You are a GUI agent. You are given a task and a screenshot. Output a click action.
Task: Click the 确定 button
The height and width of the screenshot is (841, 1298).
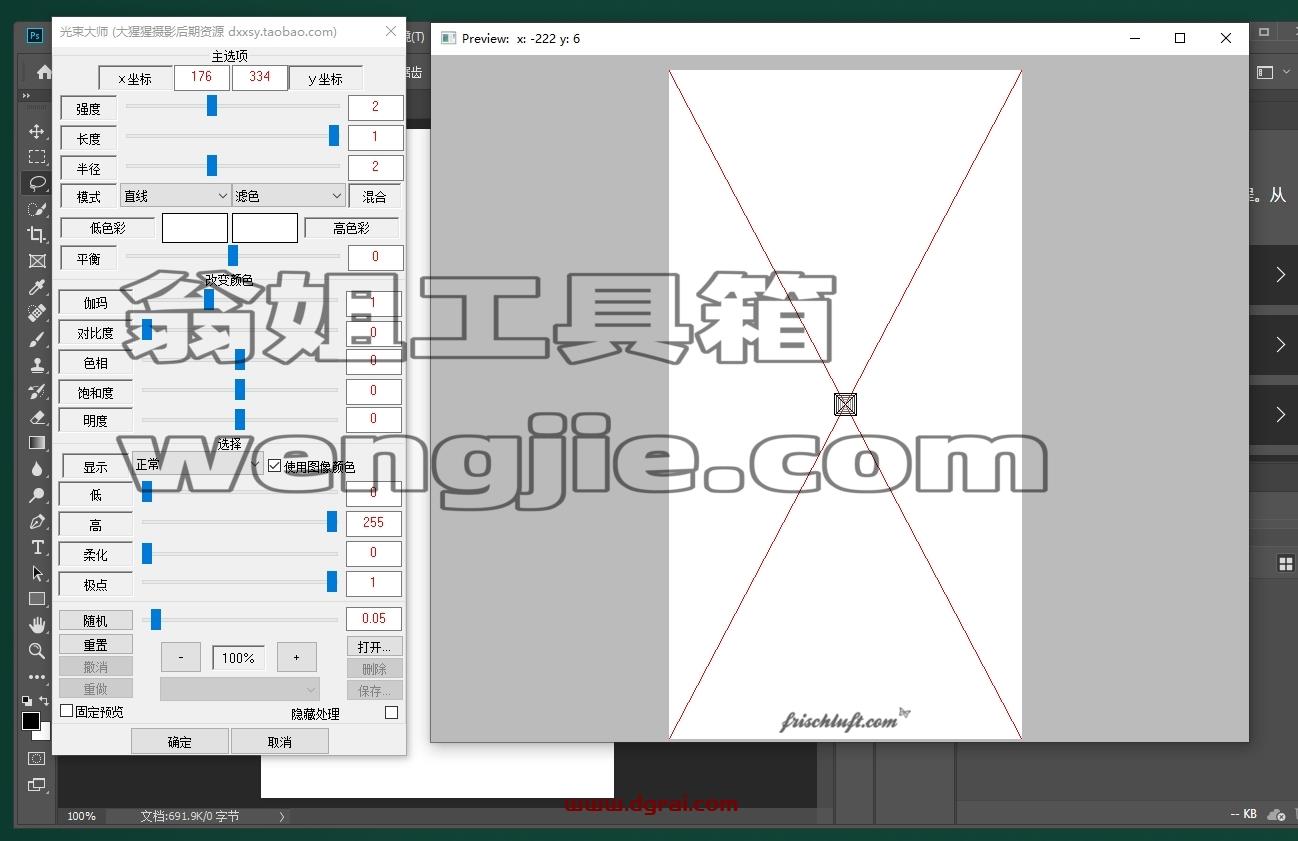pyautogui.click(x=180, y=741)
